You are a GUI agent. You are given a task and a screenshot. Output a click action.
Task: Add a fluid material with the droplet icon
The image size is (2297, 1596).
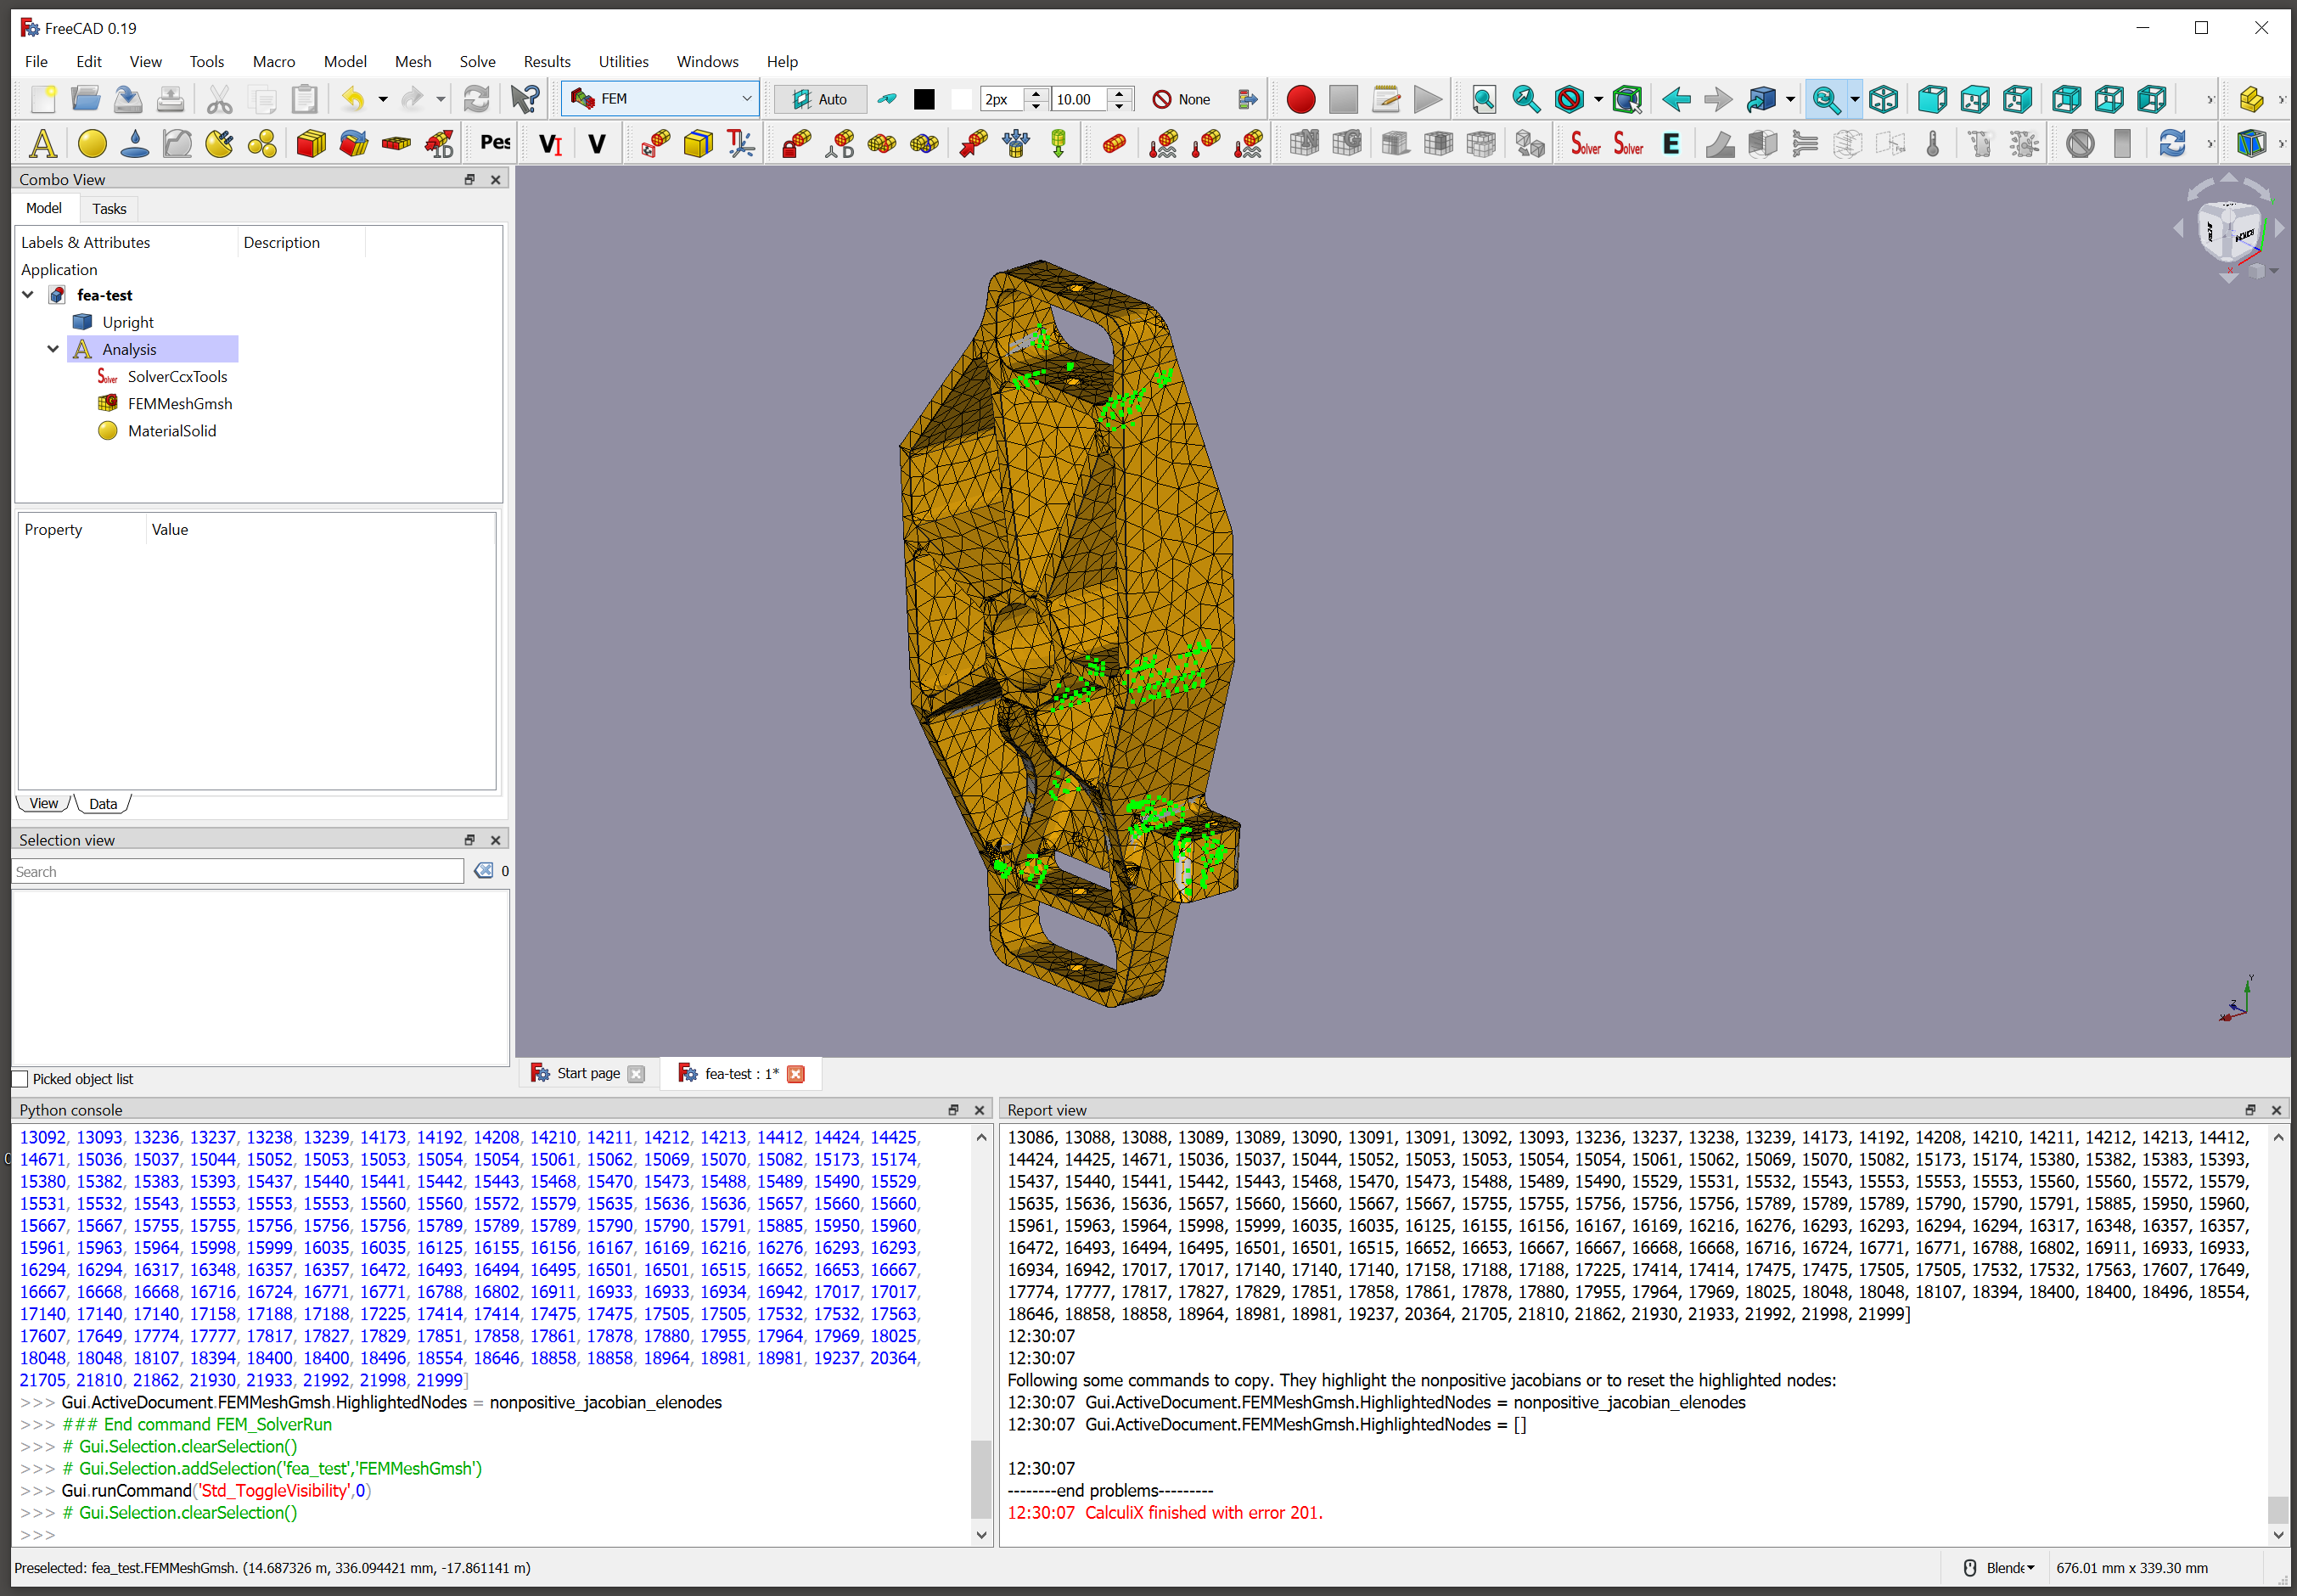(x=134, y=144)
